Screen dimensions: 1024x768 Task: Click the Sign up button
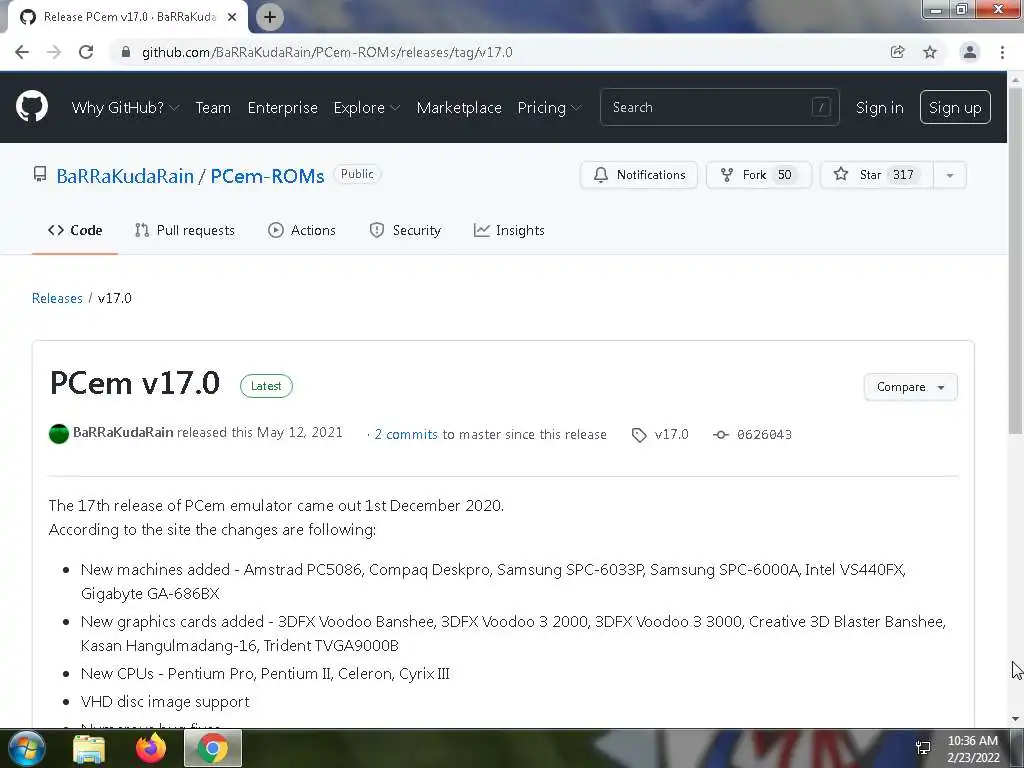955,108
